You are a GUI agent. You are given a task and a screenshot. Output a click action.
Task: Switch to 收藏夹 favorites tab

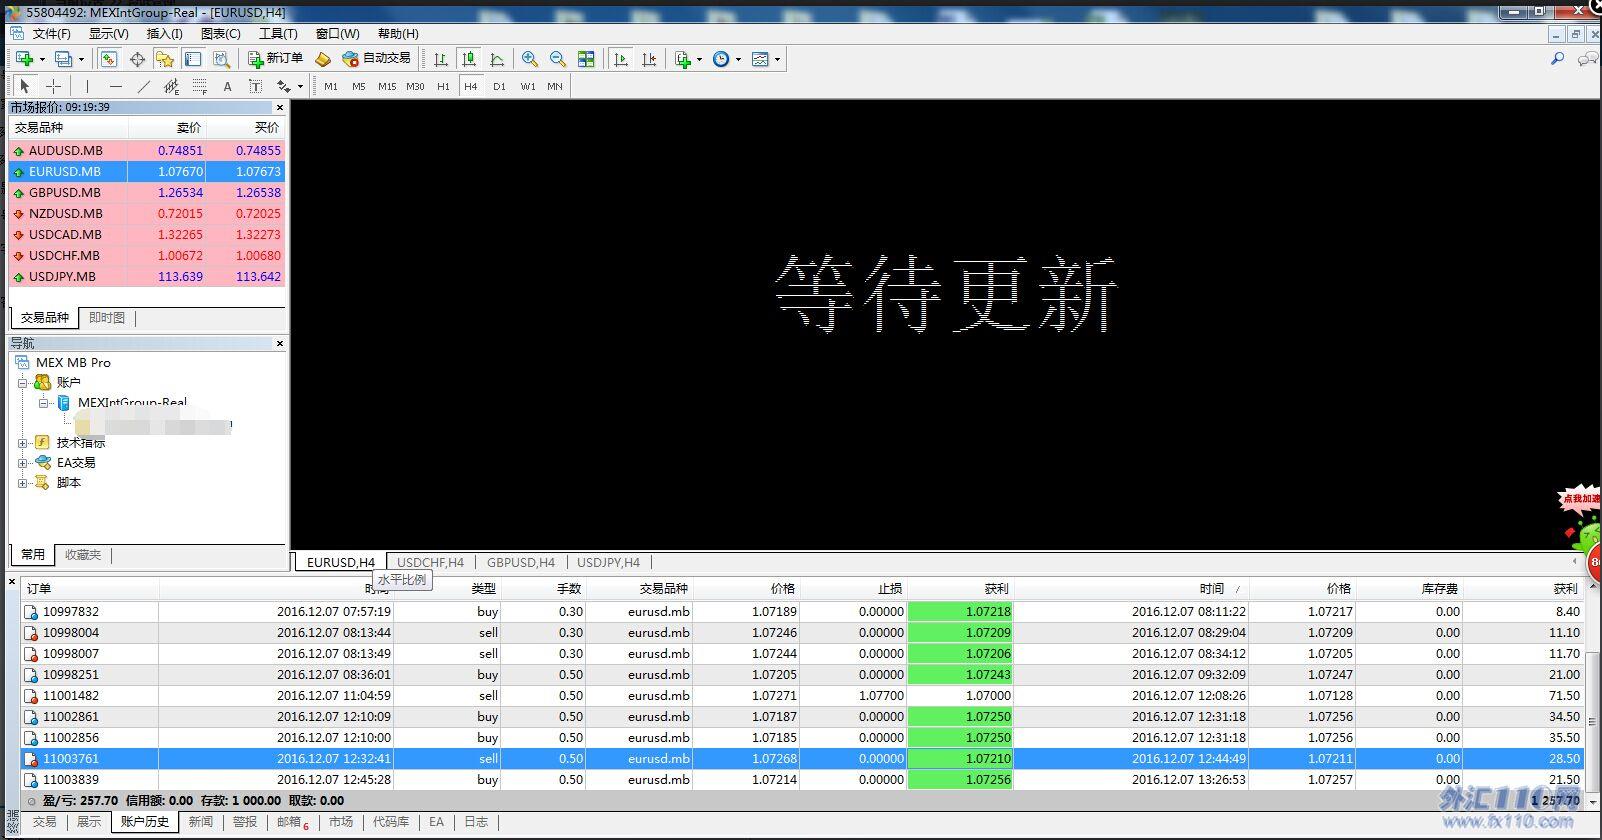click(83, 554)
